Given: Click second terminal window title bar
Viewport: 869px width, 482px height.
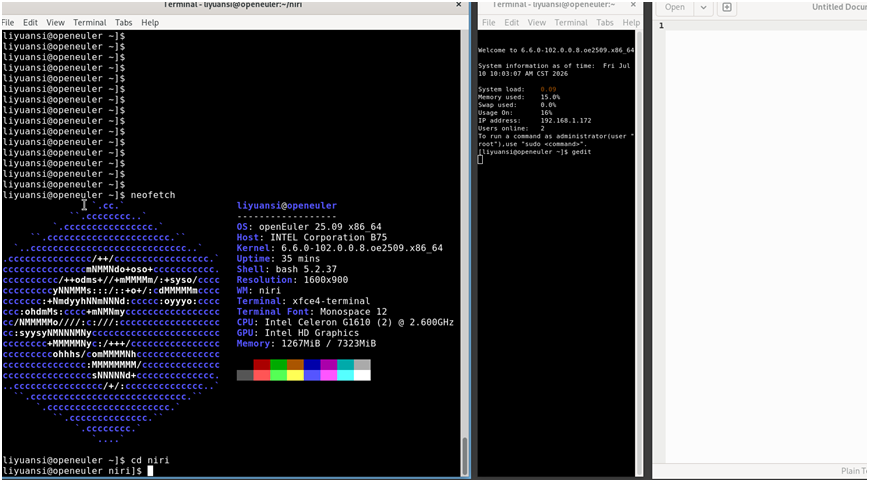Looking at the screenshot, I should click(x=554, y=4).
